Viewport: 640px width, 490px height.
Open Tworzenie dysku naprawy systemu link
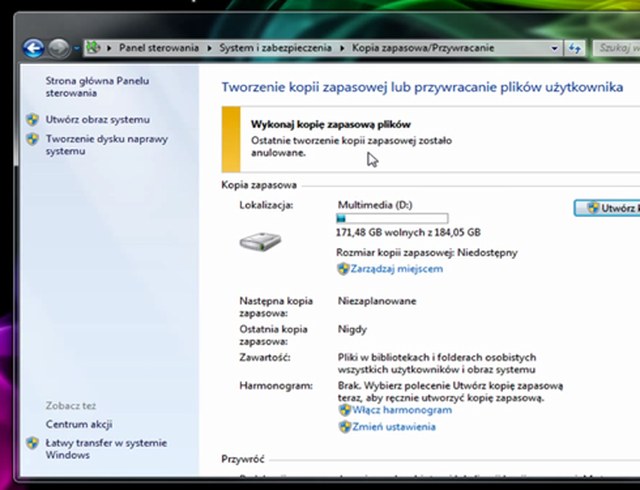(107, 145)
